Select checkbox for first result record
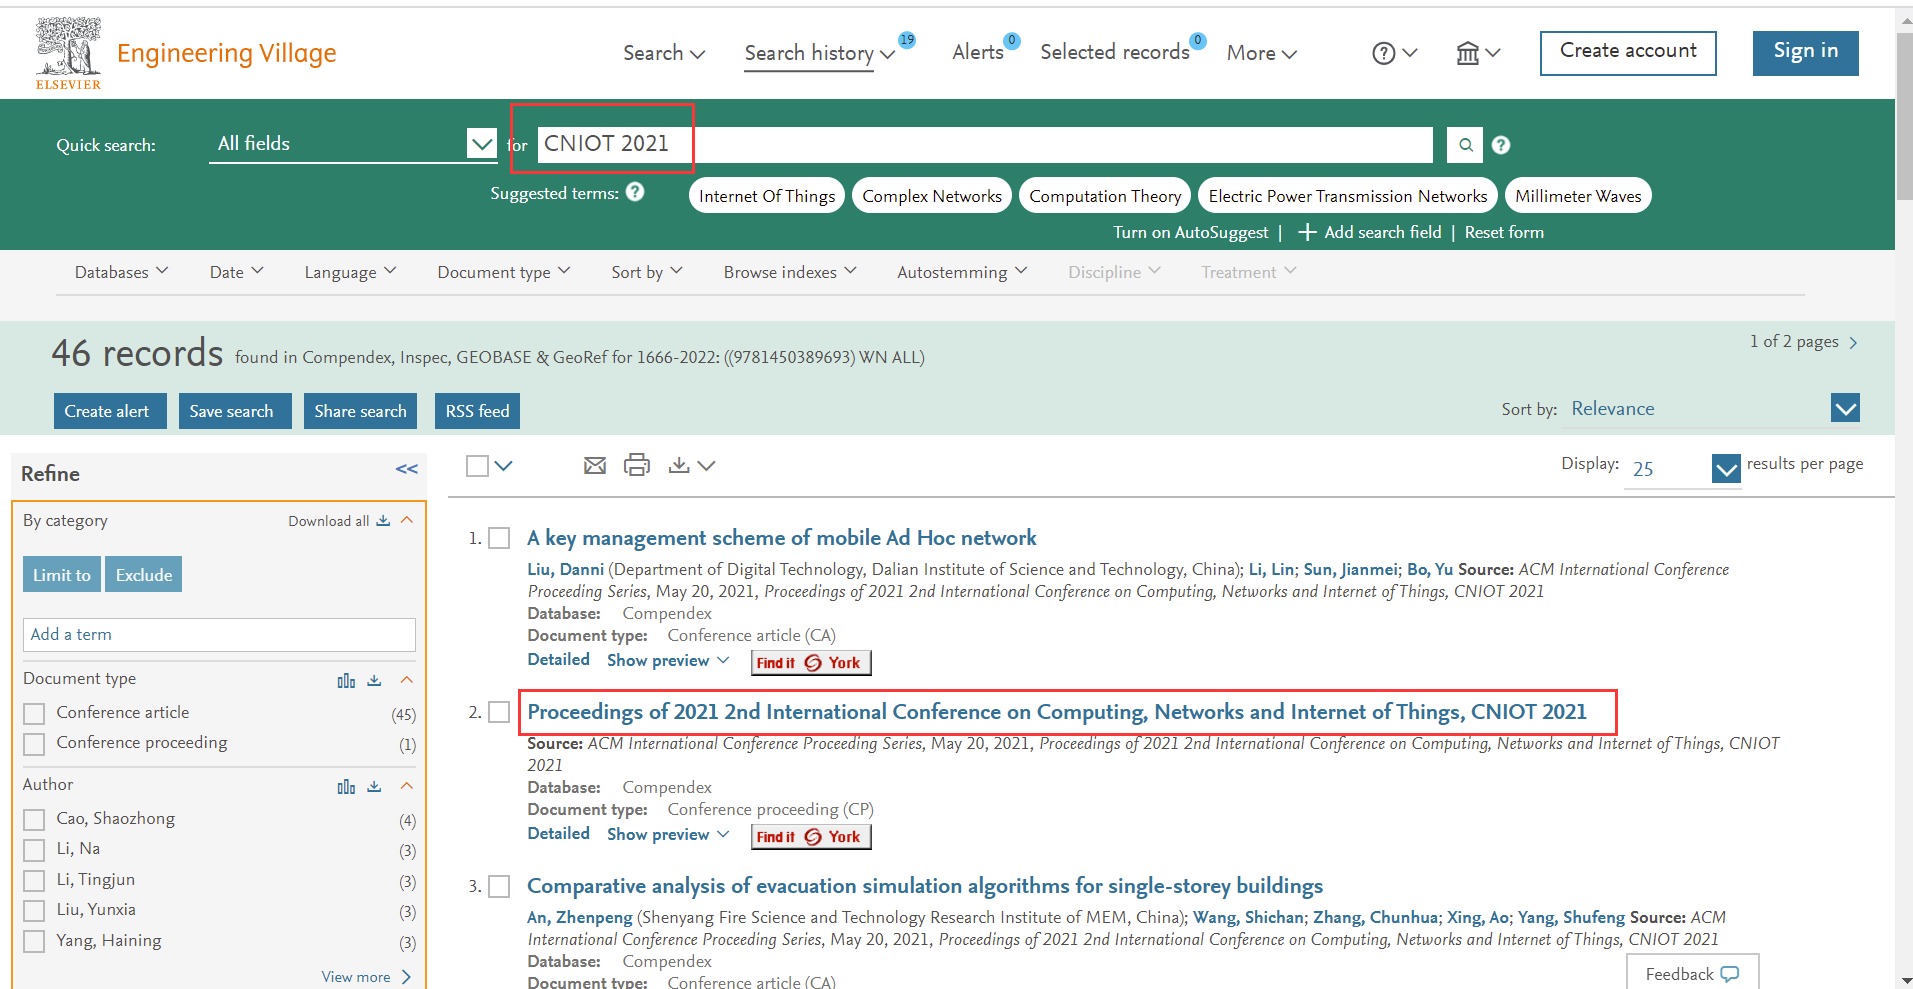Screen dimensions: 1913x989 point(499,539)
